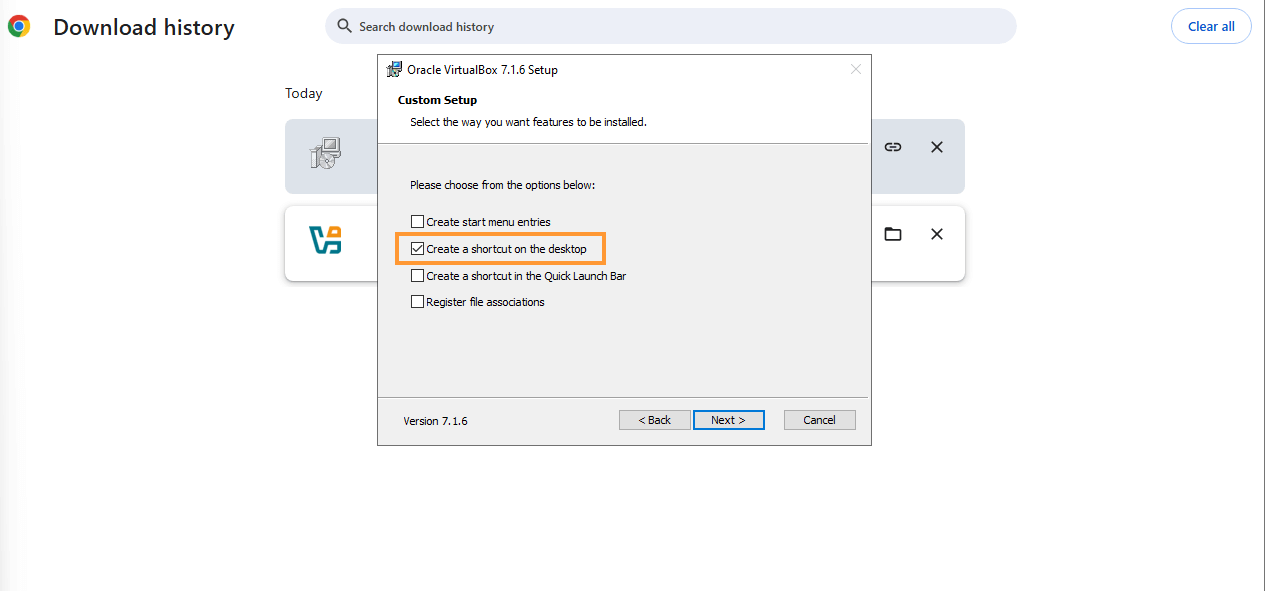Image resolution: width=1265 pixels, height=591 pixels.
Task: Uncheck Create a shortcut on the desktop
Action: (418, 249)
